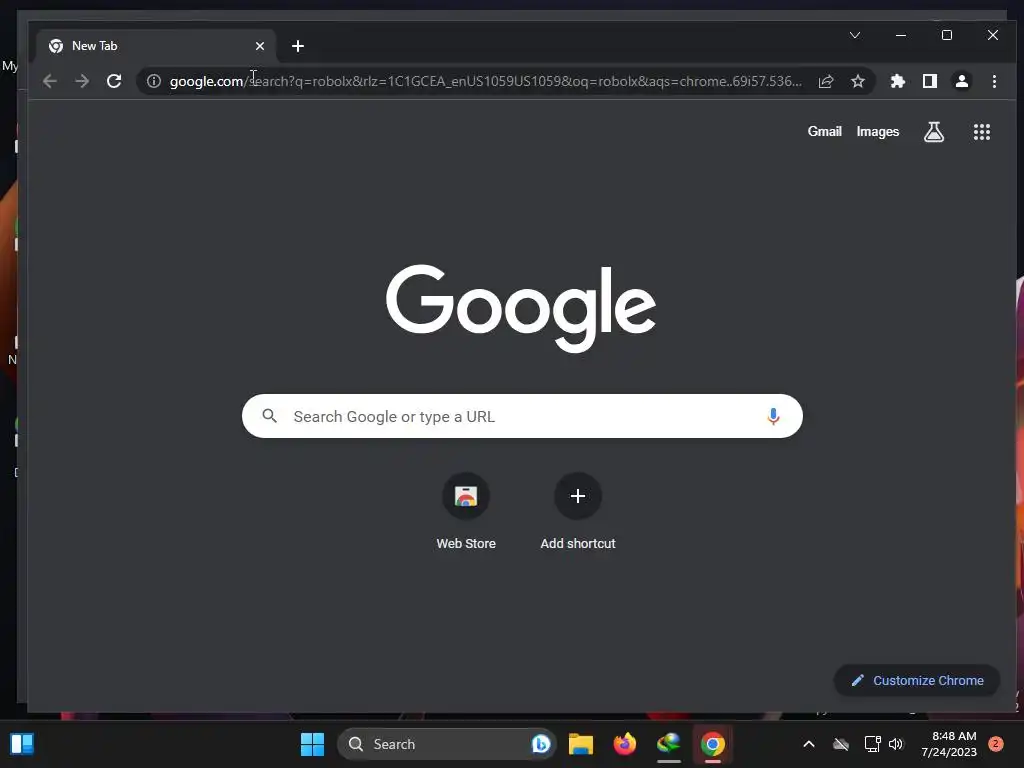The width and height of the screenshot is (1024, 768).
Task: Open network status tray icon
Action: [872, 744]
